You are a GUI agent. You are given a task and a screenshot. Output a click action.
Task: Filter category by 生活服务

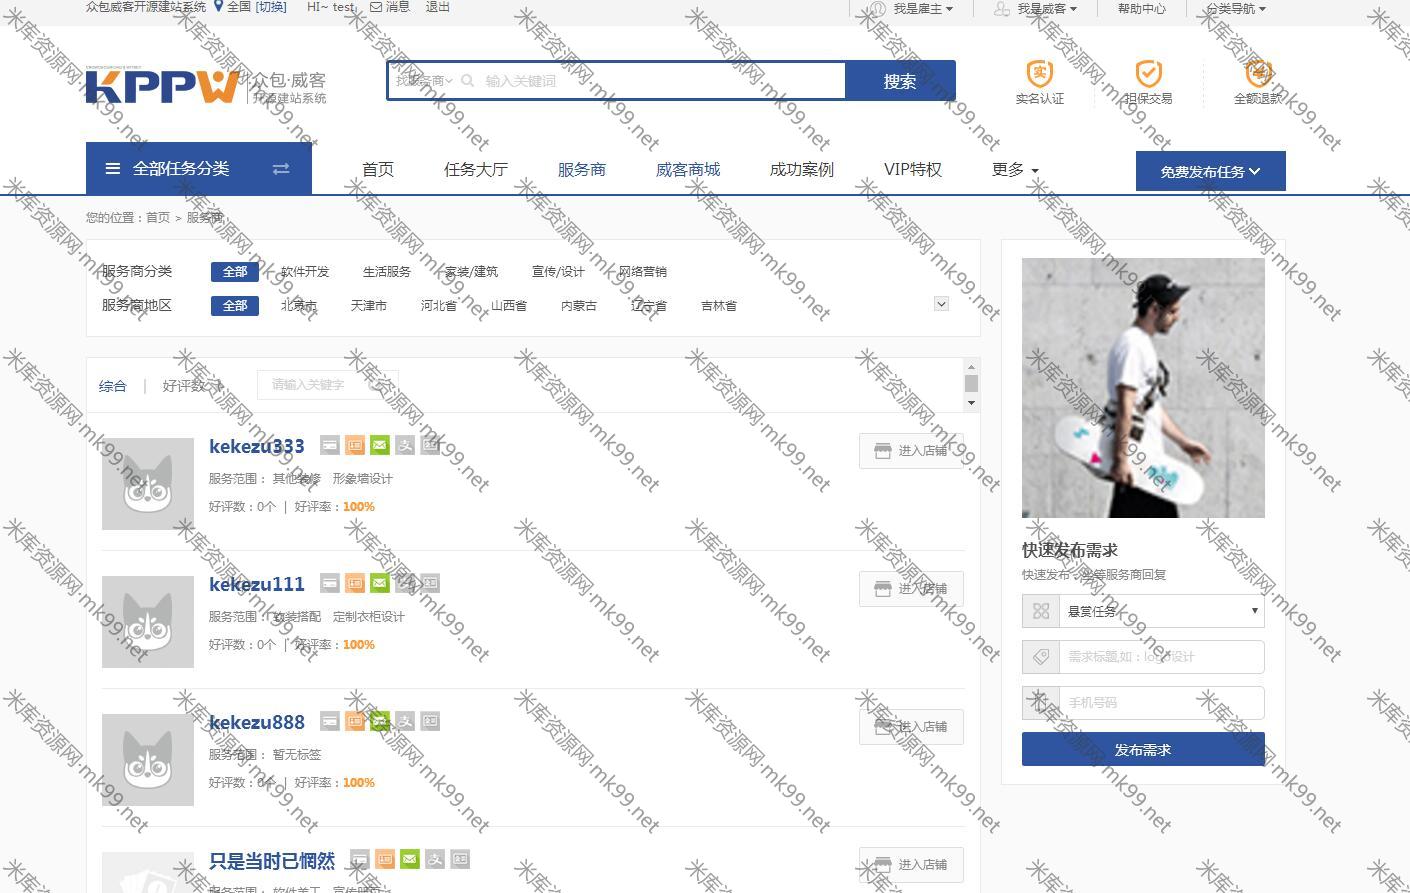pos(387,272)
